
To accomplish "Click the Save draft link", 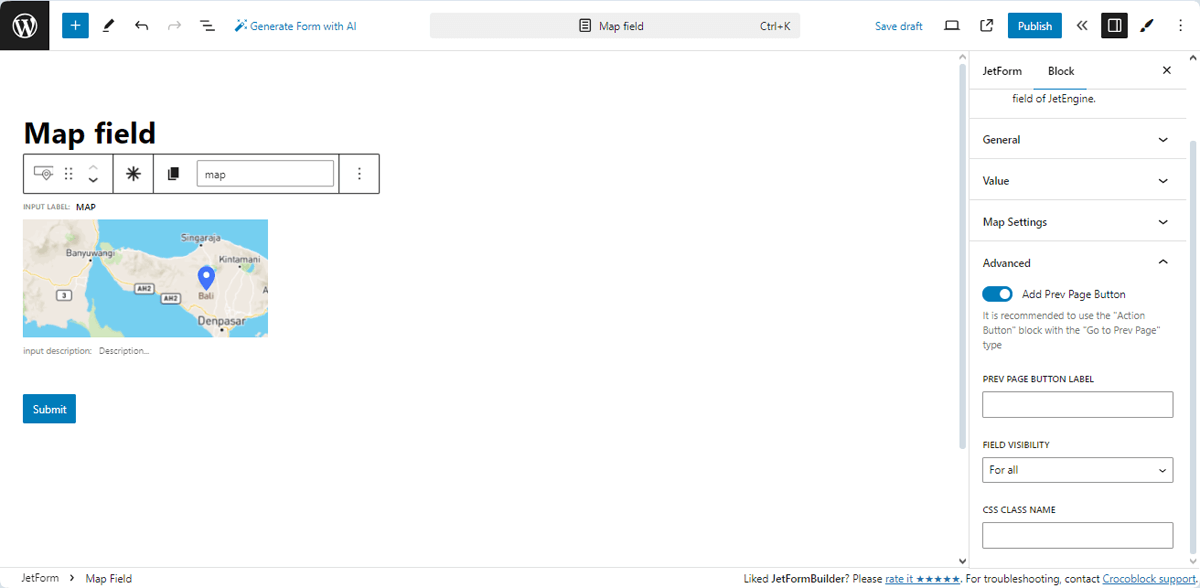I will [898, 26].
